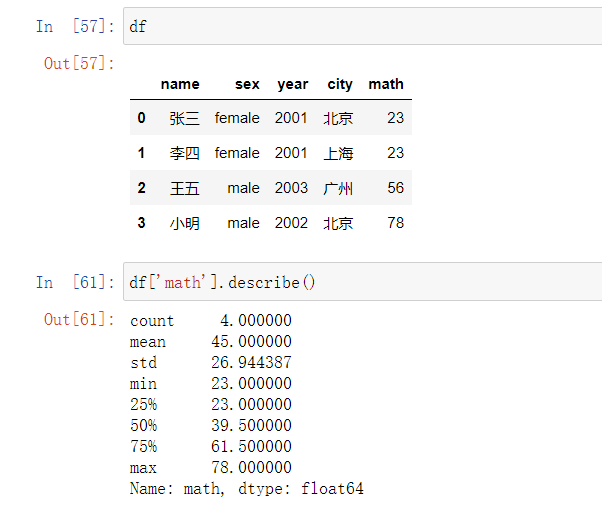Select the In [61] prompt label
Viewport: 602px width, 512px height.
(75, 282)
